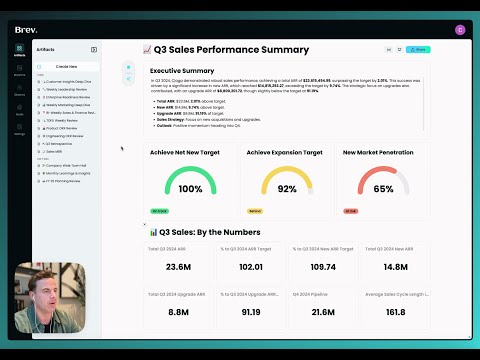
Task: Click the red At Risk badge under 65% gauge
Action: (351, 211)
